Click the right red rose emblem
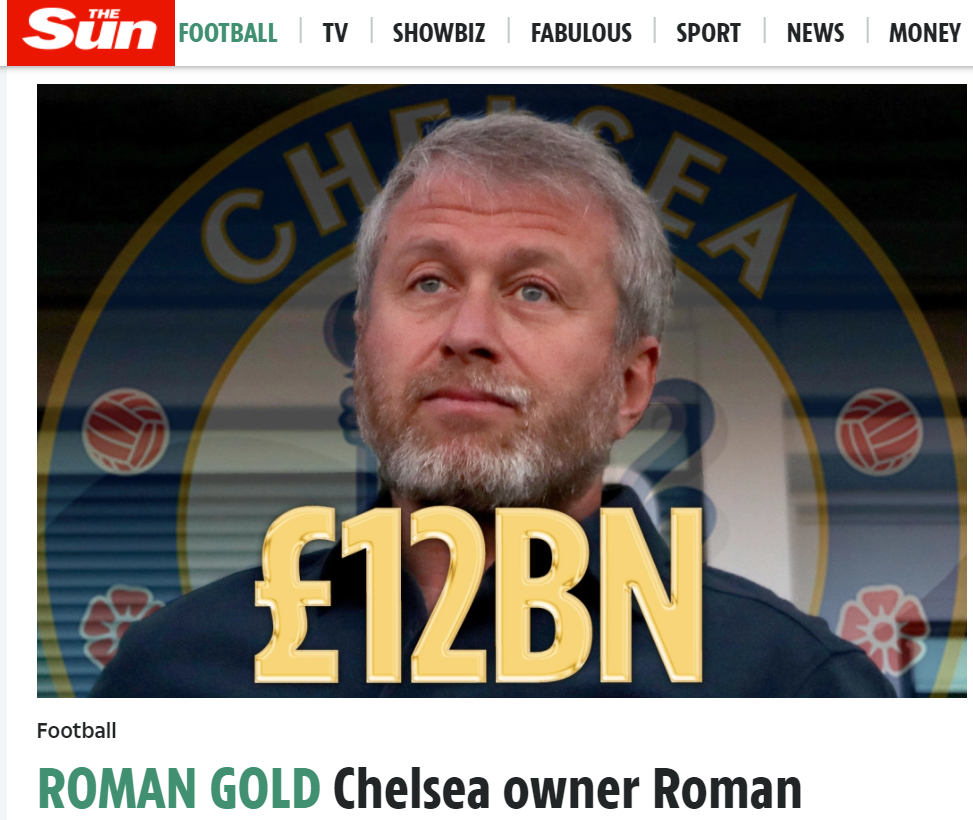The width and height of the screenshot is (973, 820). (x=881, y=628)
